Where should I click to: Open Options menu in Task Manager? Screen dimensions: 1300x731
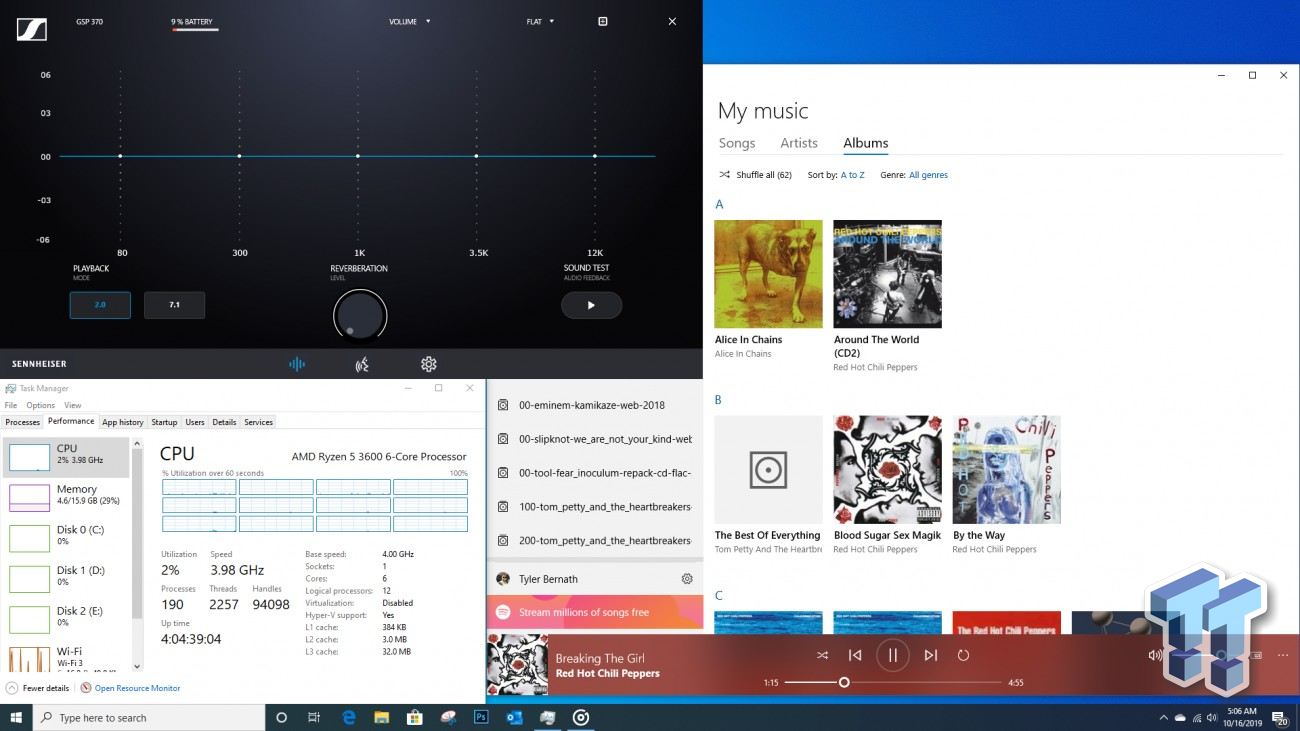click(x=41, y=405)
